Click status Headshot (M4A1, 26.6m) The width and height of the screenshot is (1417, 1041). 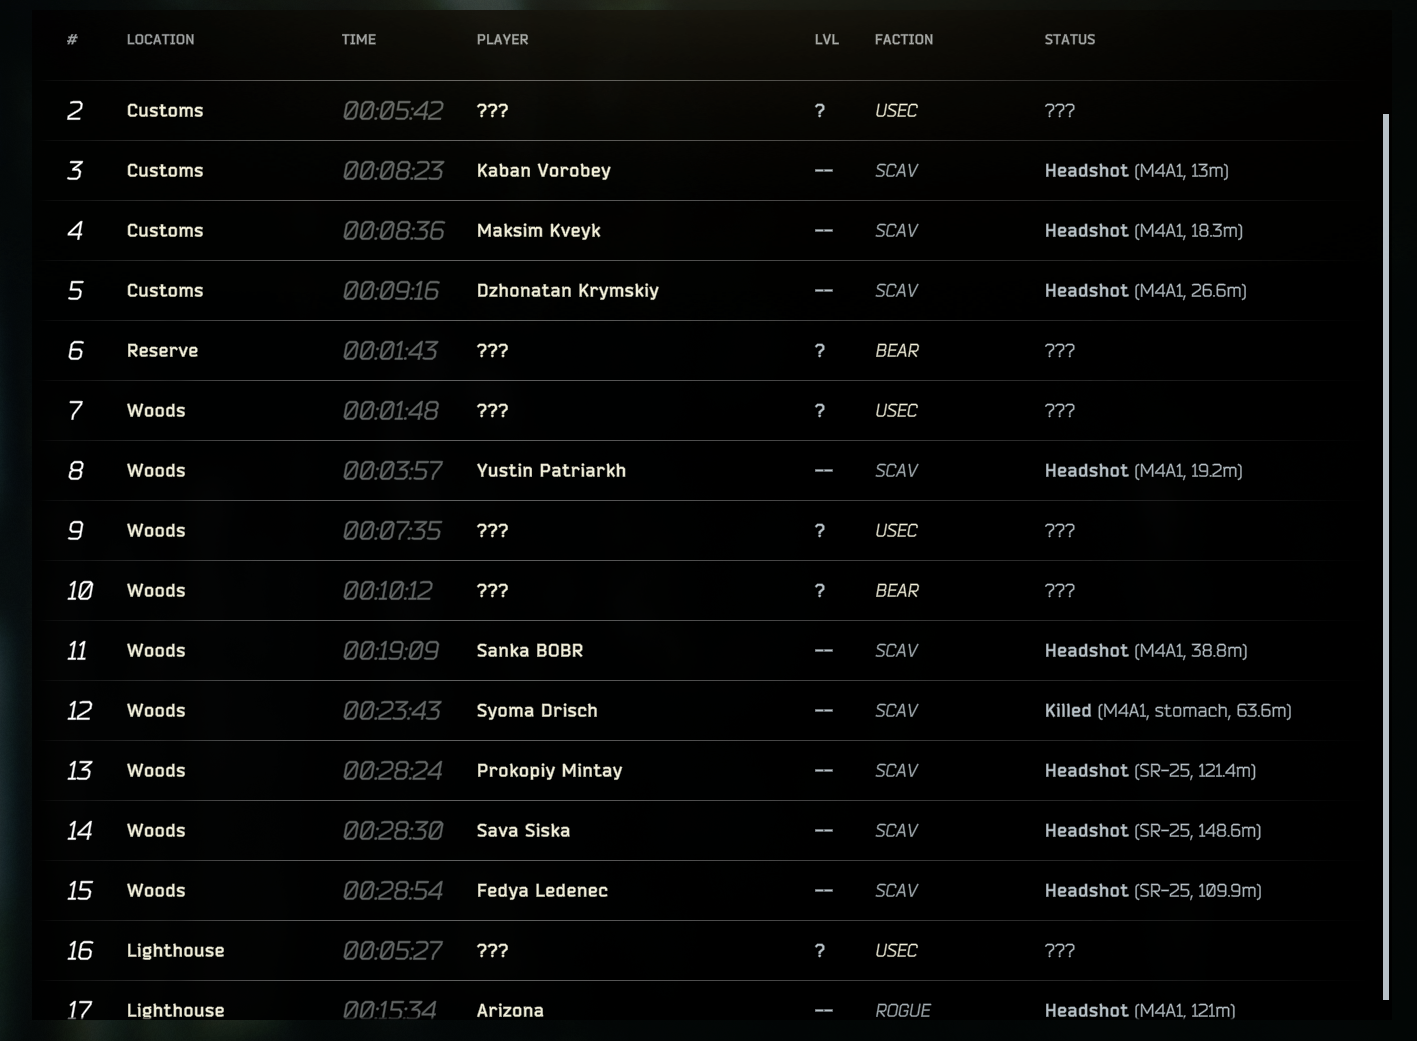pyautogui.click(x=1146, y=291)
